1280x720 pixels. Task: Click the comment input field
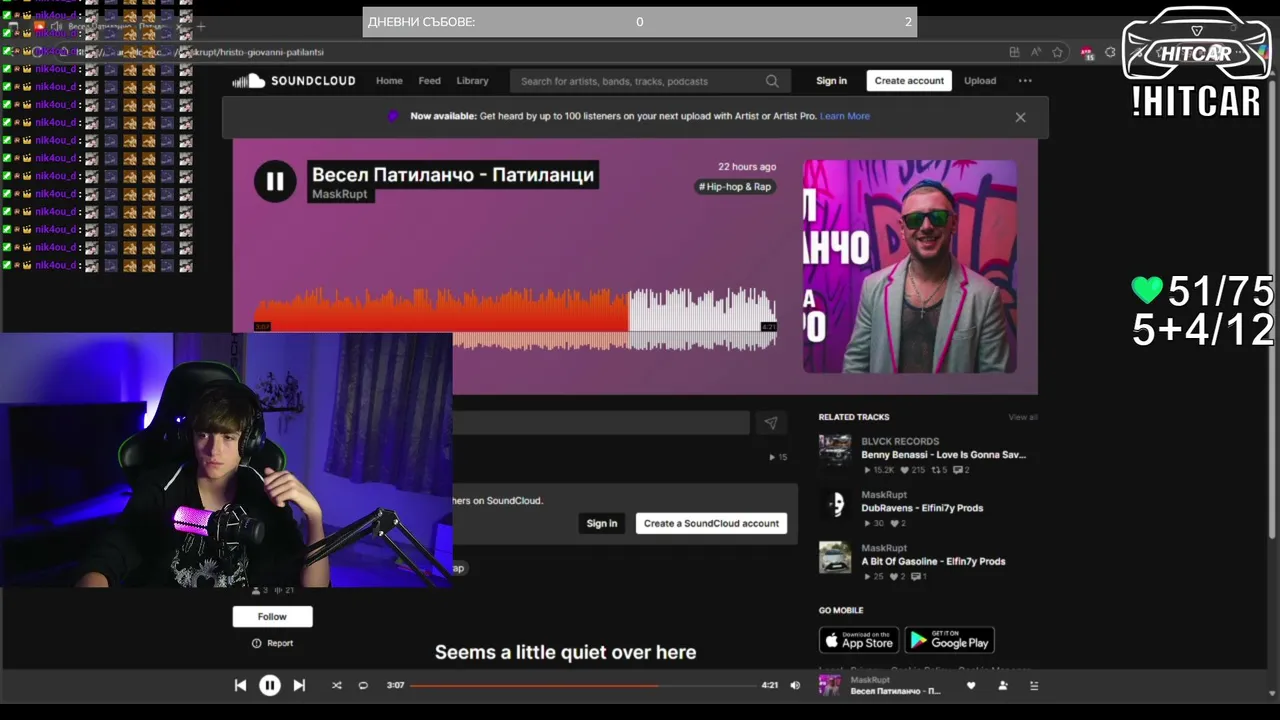point(600,423)
